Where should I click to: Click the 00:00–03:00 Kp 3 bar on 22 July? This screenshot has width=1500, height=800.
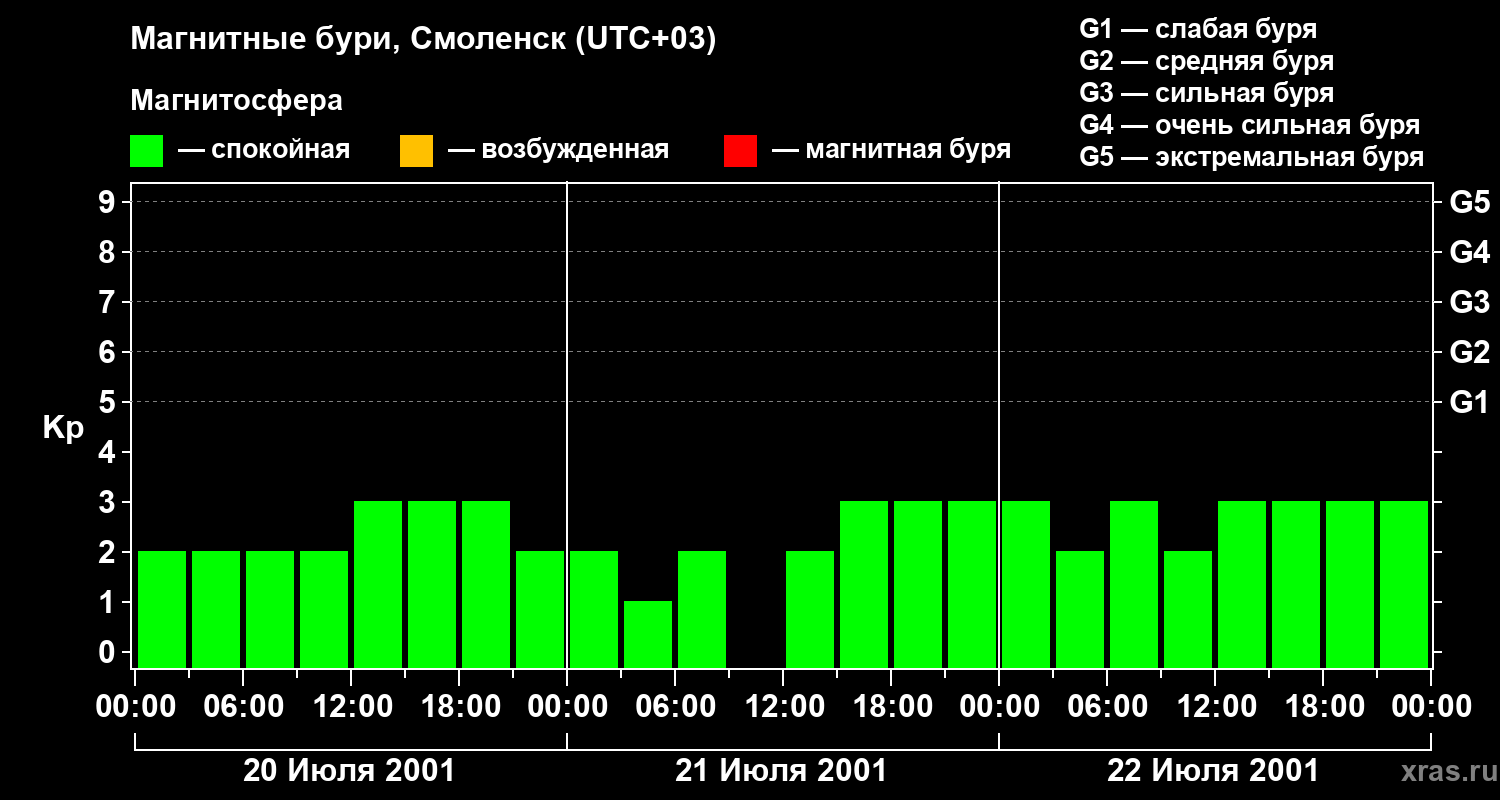(x=1026, y=584)
